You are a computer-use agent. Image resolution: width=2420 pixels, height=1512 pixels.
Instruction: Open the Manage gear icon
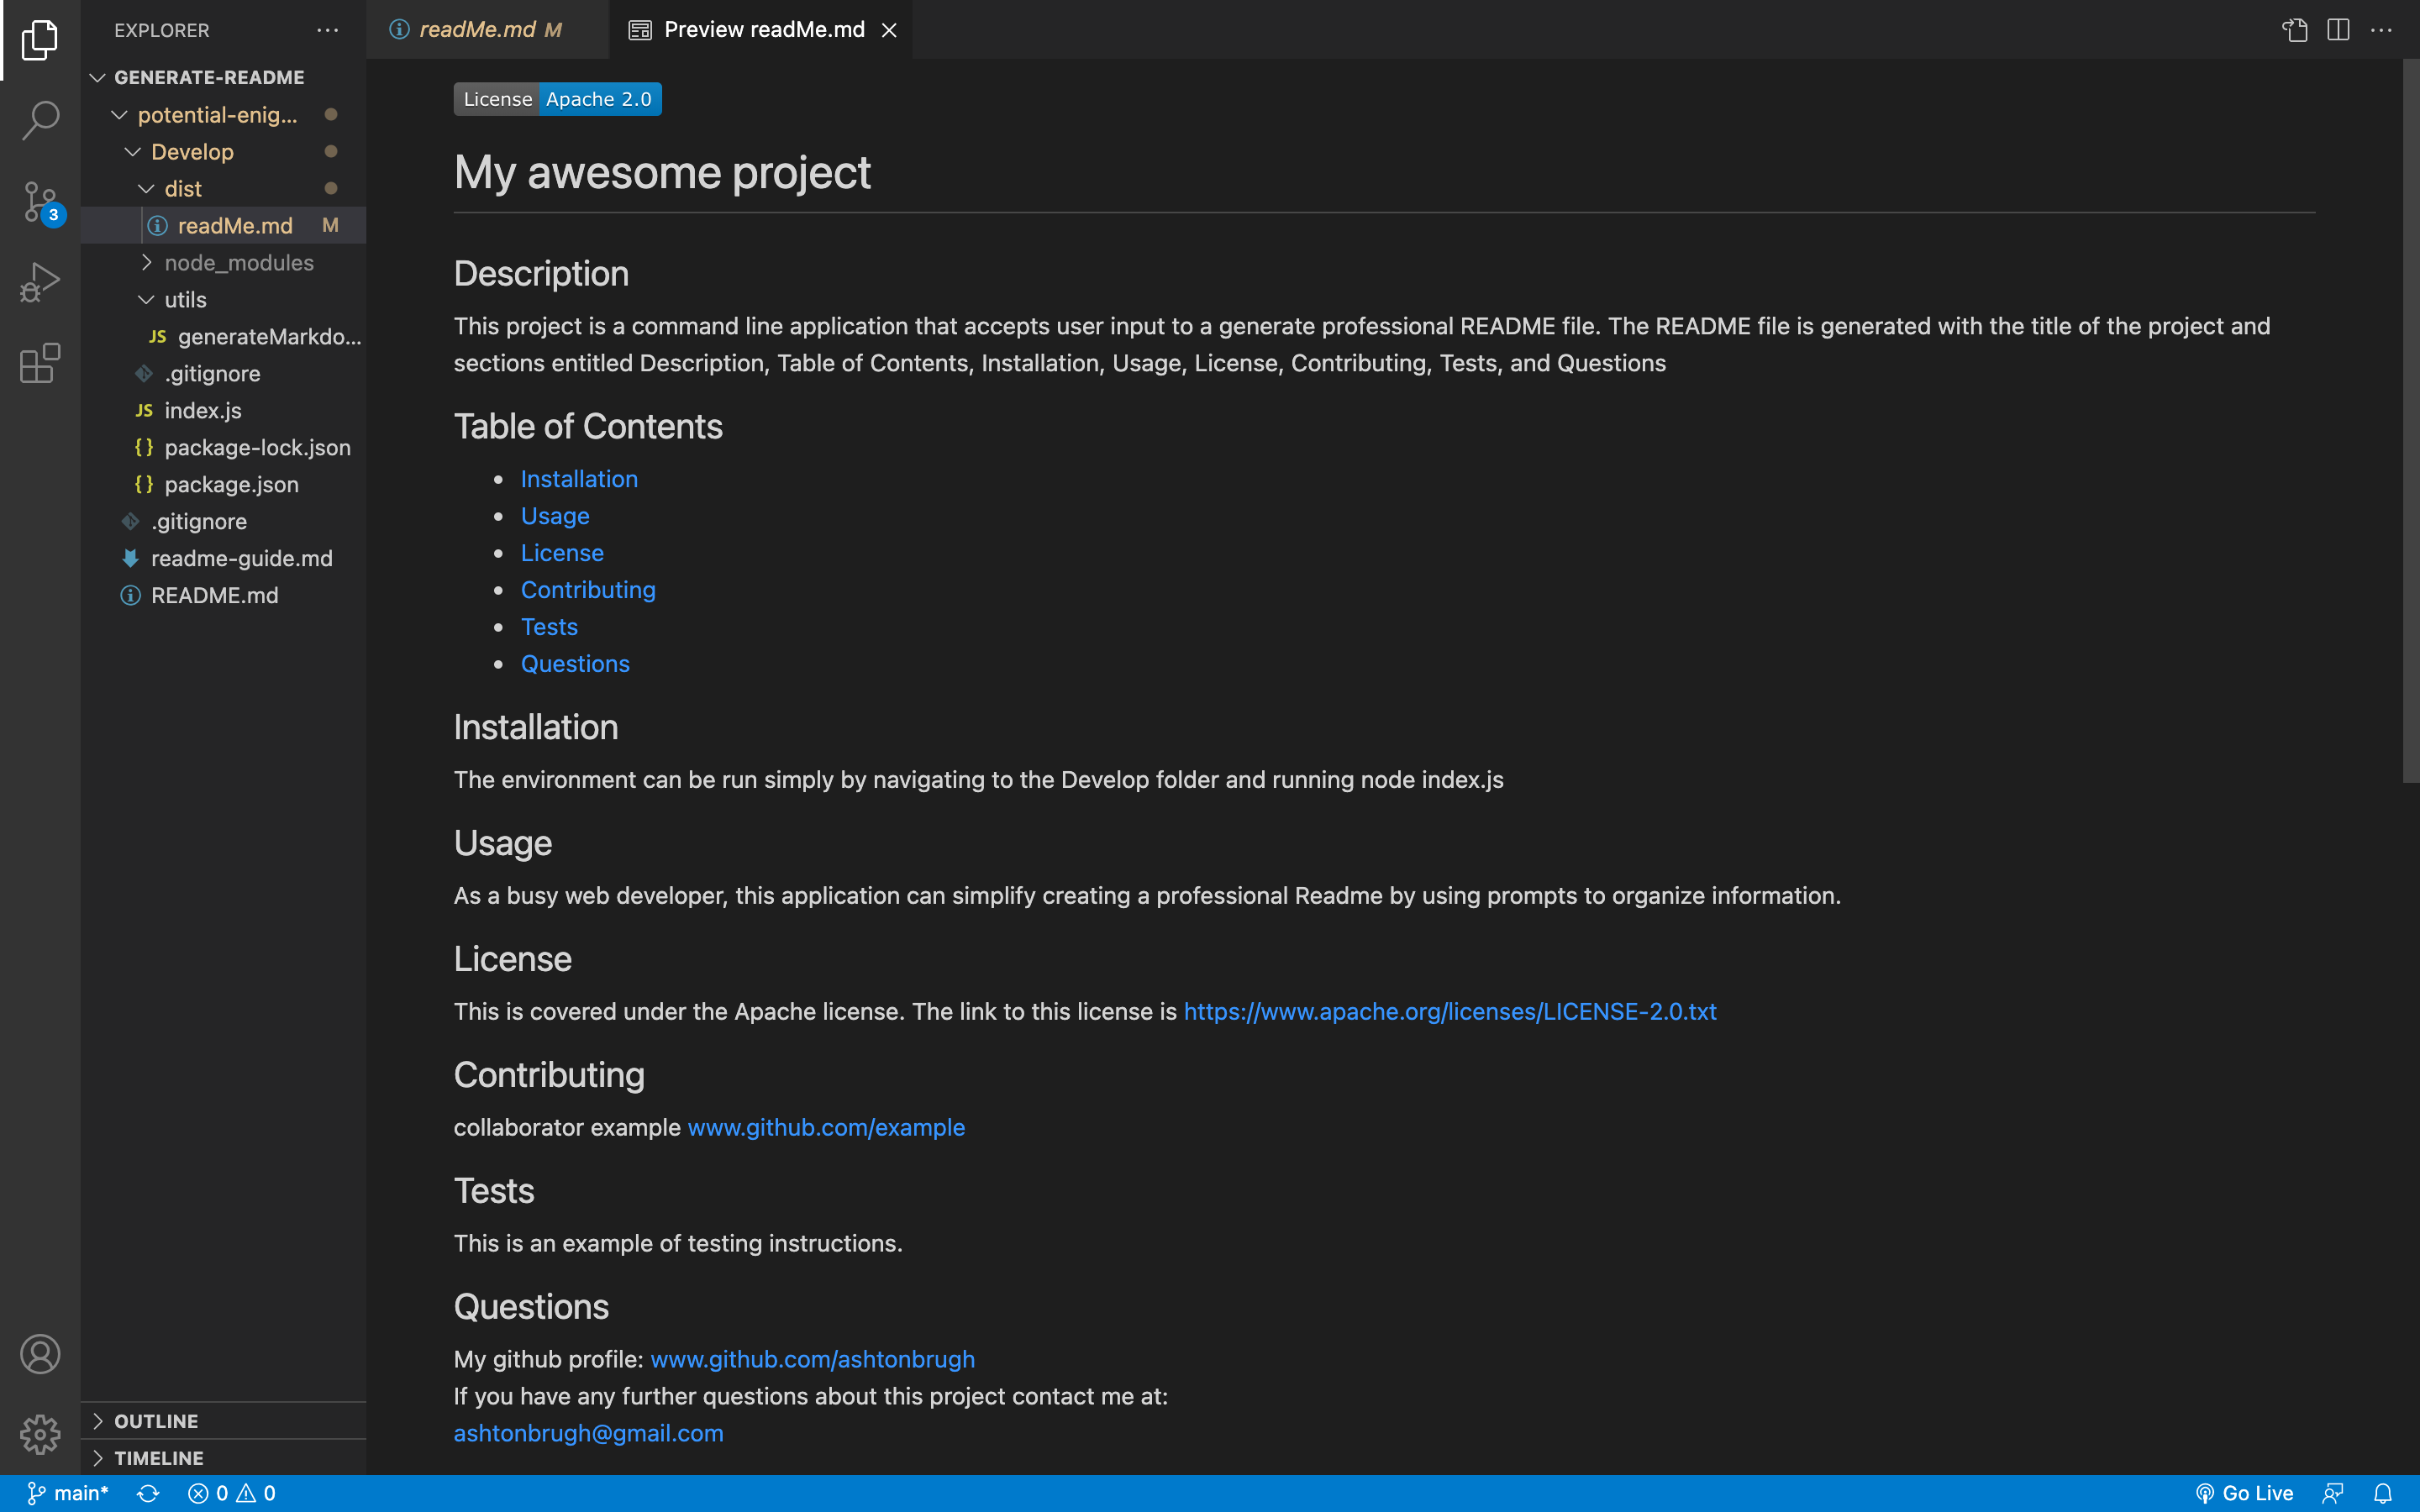click(x=39, y=1434)
